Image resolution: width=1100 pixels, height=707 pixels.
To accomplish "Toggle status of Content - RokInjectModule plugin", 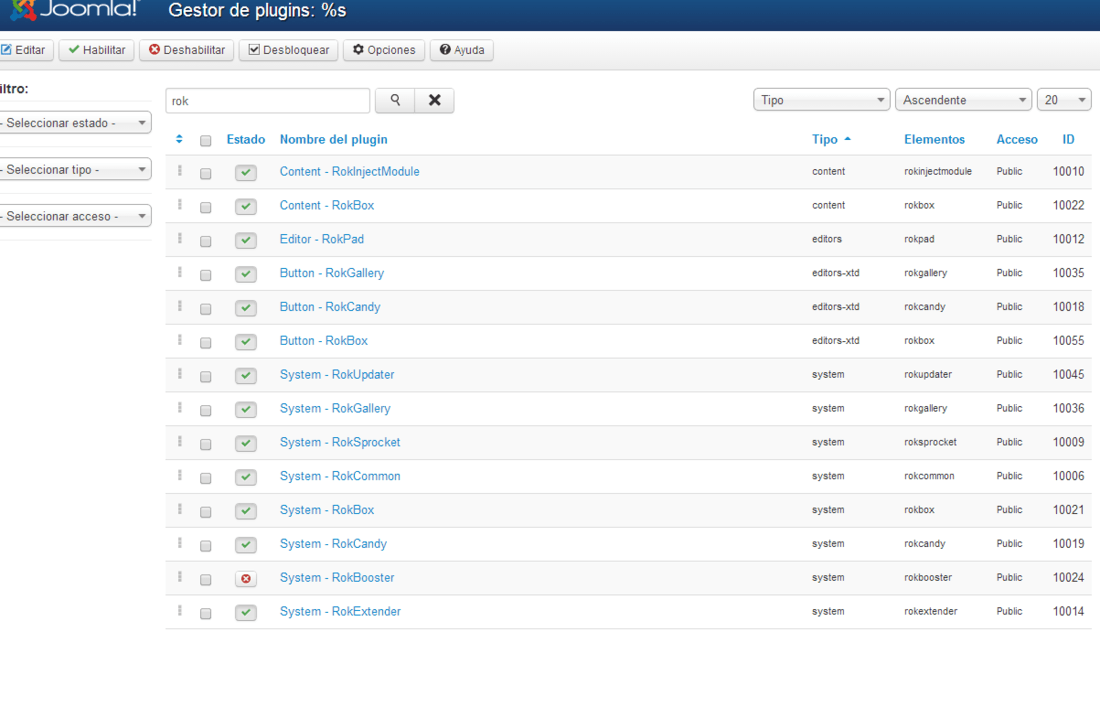I will [246, 173].
